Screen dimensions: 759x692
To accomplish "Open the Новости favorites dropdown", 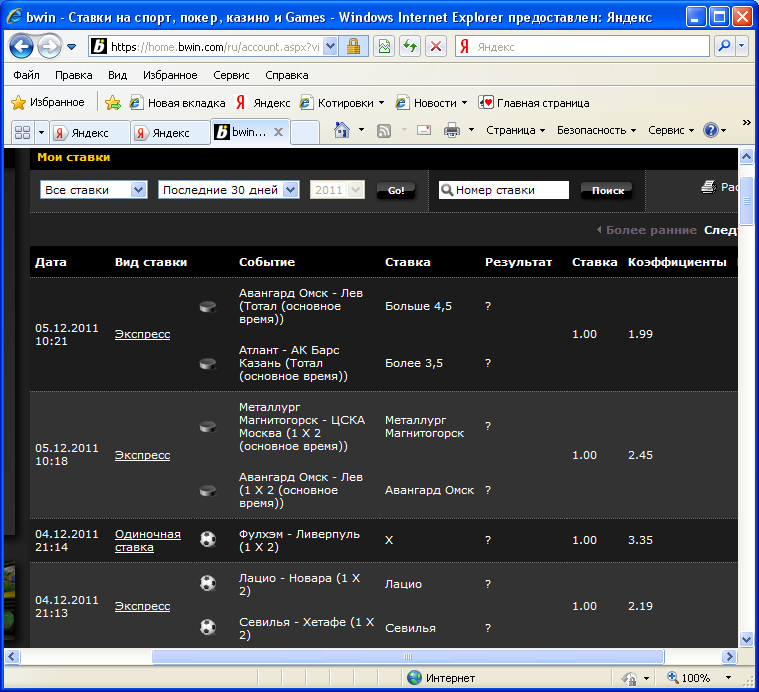I will point(431,103).
